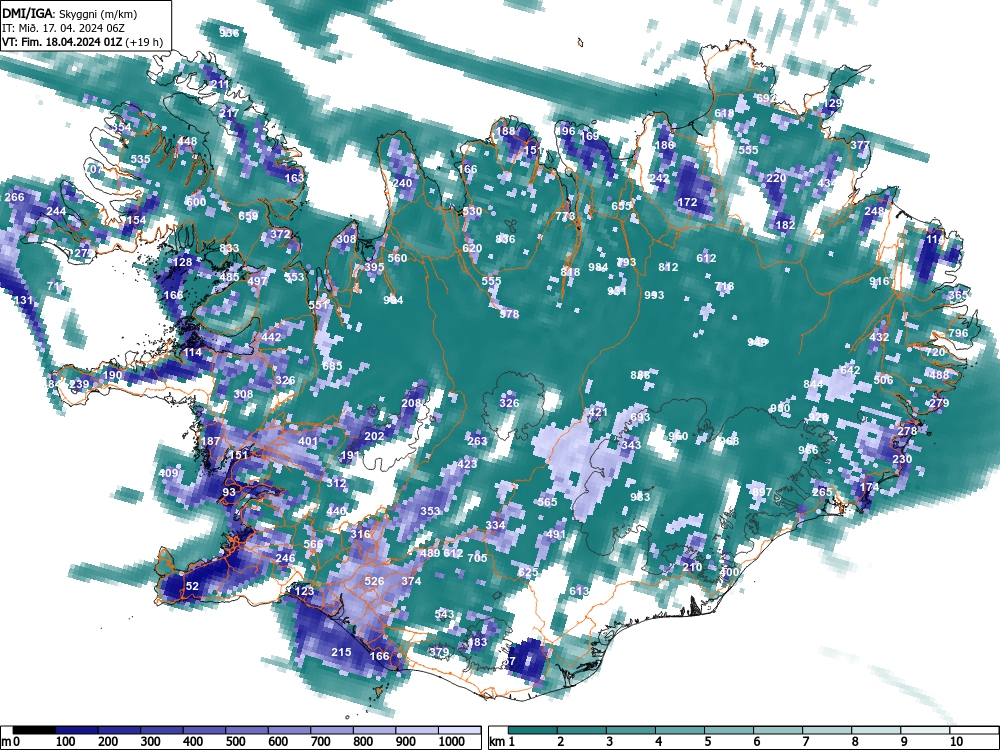Viewport: 1000px width, 750px height.
Task: Click the map value 211
Action: (219, 84)
